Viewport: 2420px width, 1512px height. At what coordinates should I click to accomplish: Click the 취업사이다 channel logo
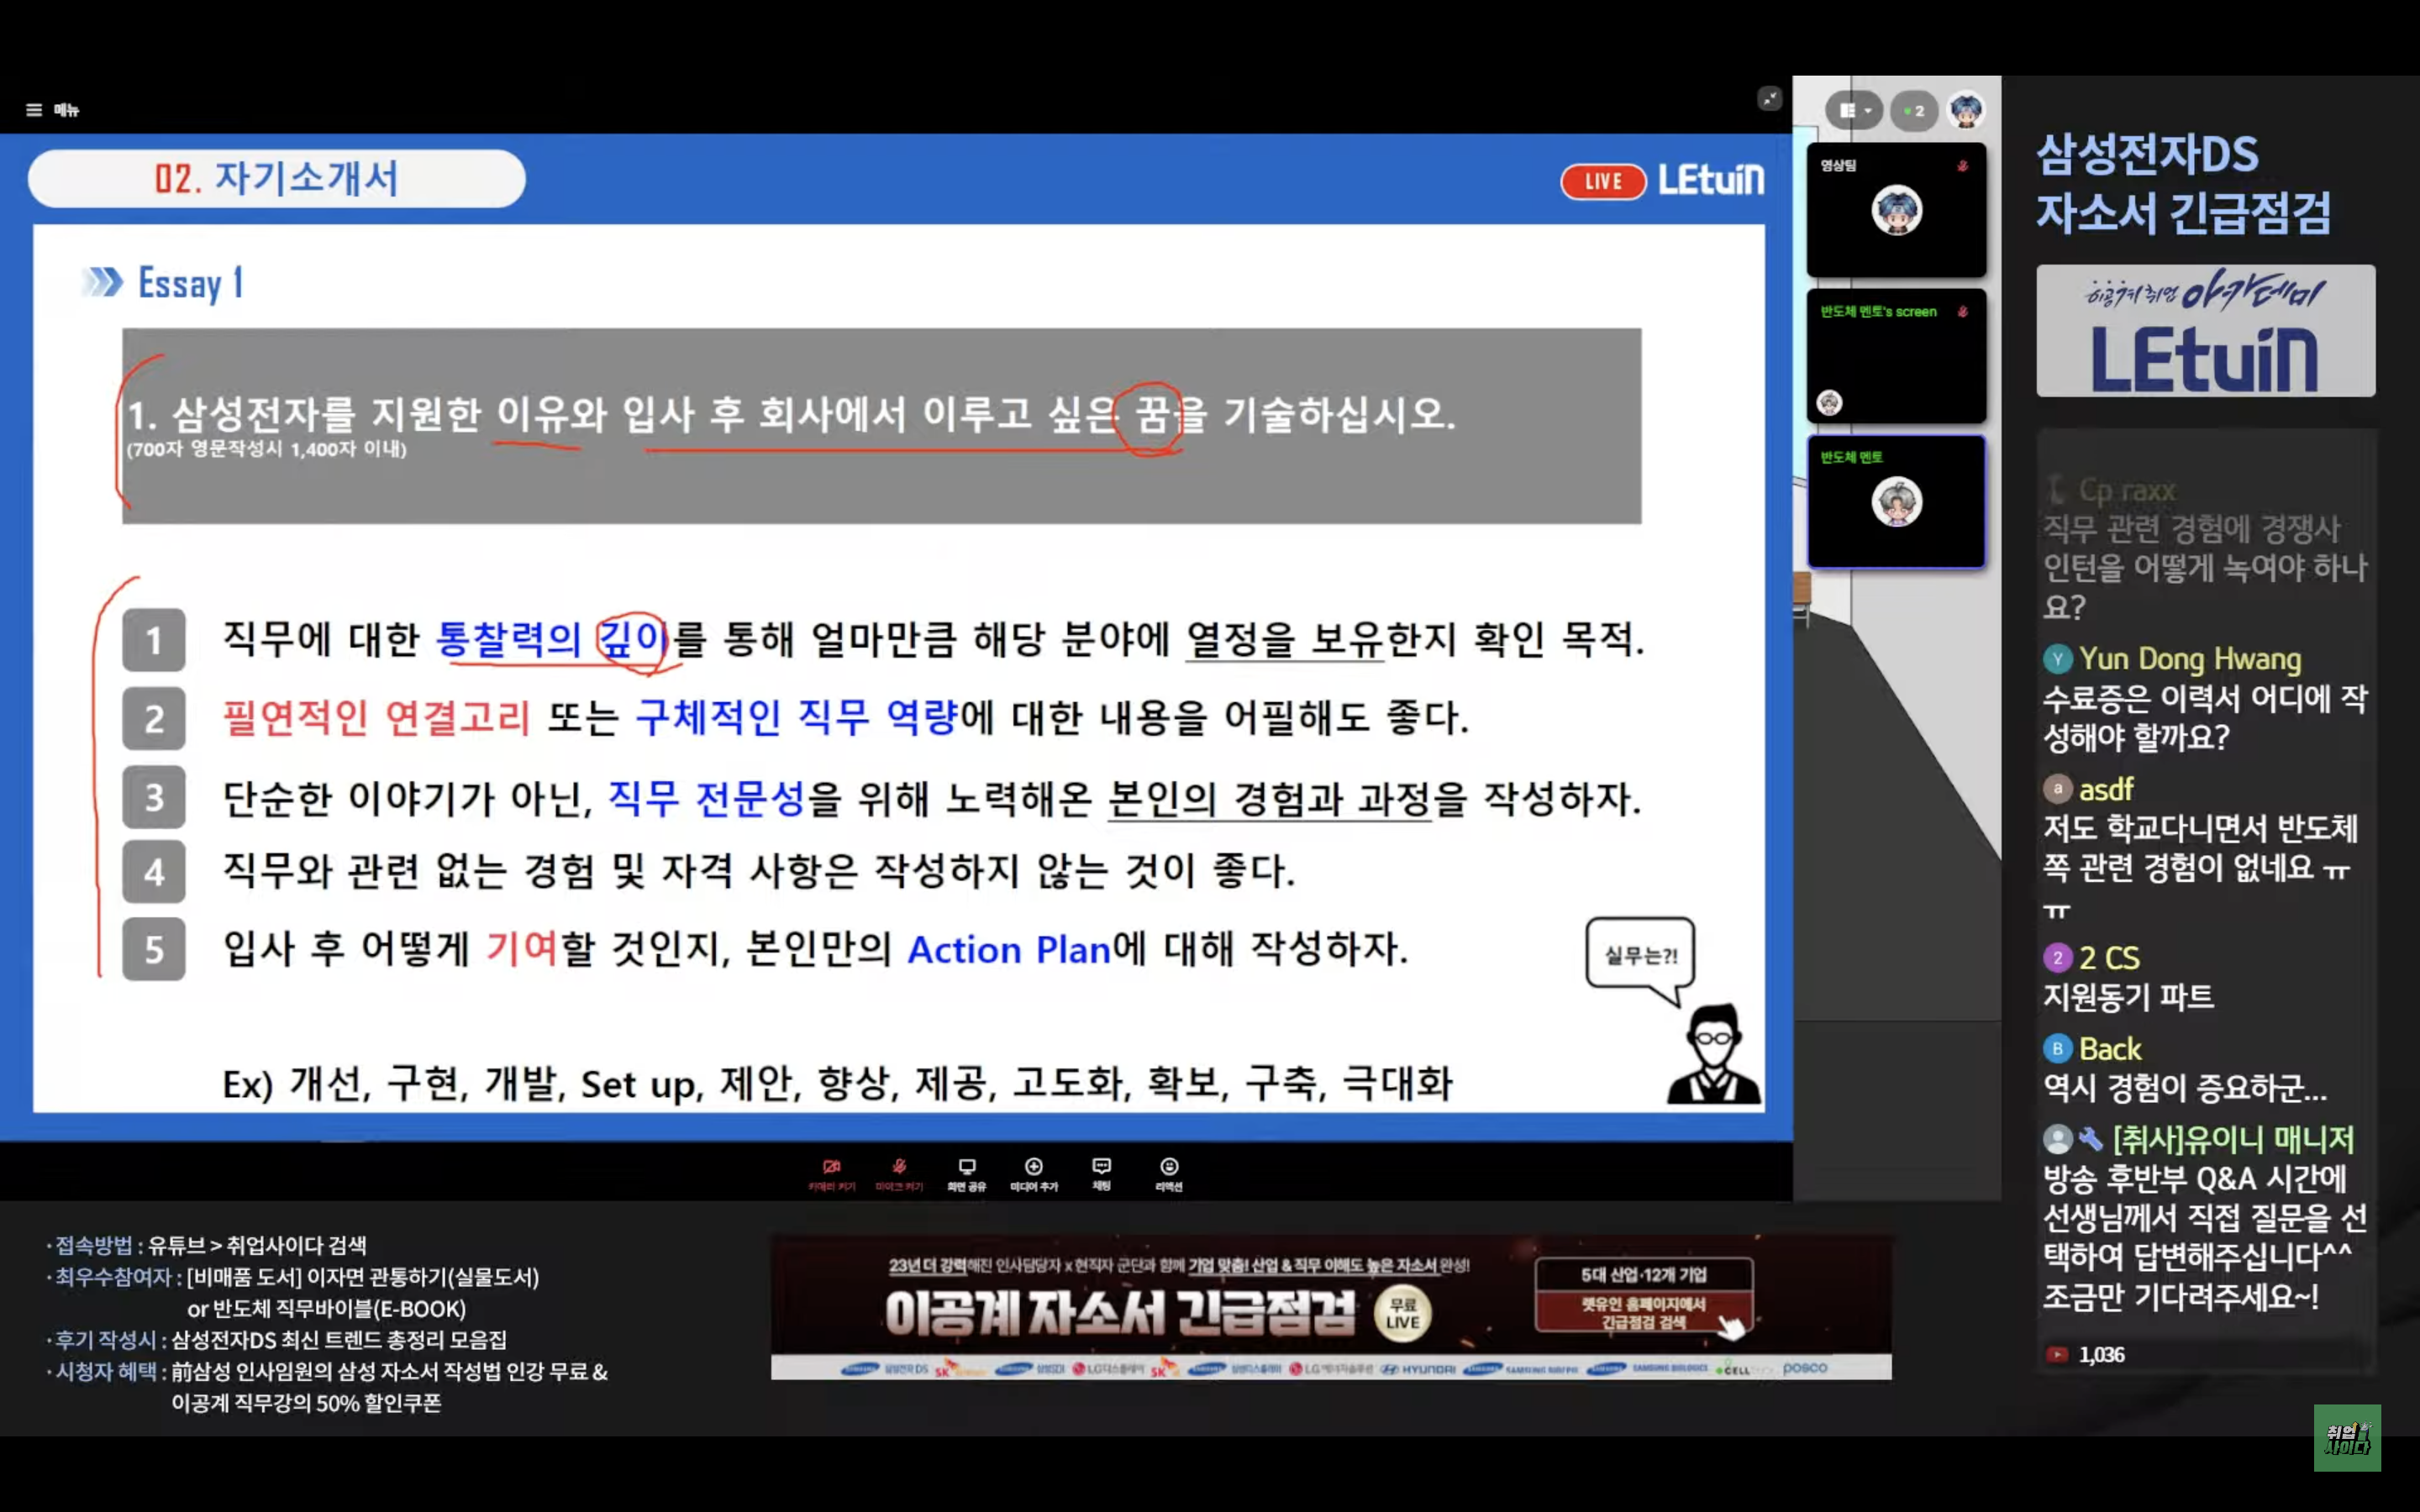[2347, 1438]
